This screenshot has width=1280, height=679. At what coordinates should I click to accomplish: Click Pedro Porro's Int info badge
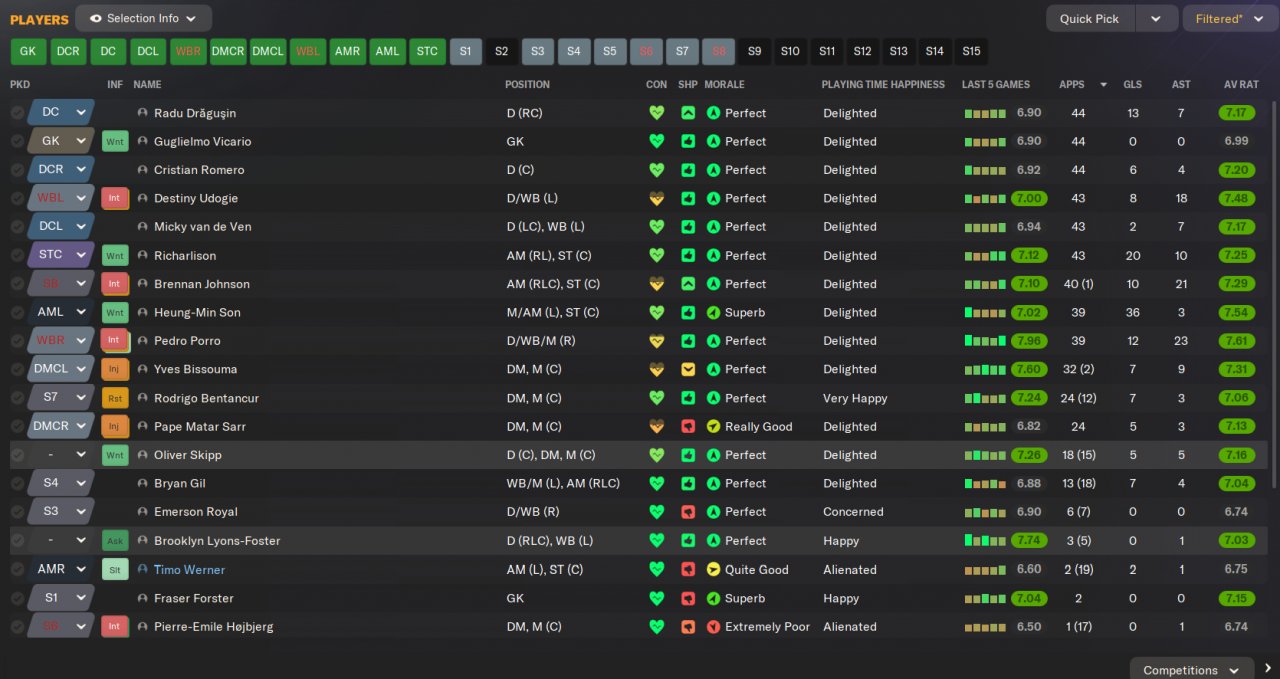pos(115,341)
